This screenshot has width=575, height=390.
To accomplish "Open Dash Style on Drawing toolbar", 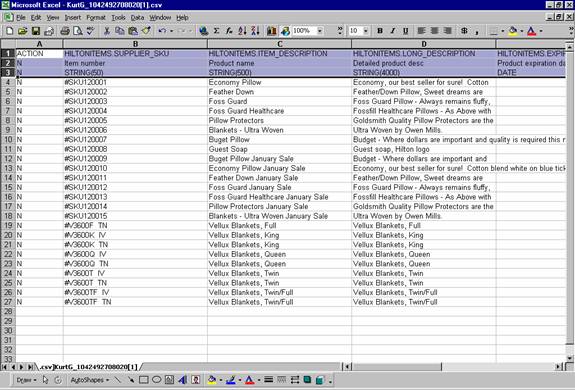I will pyautogui.click(x=282, y=380).
